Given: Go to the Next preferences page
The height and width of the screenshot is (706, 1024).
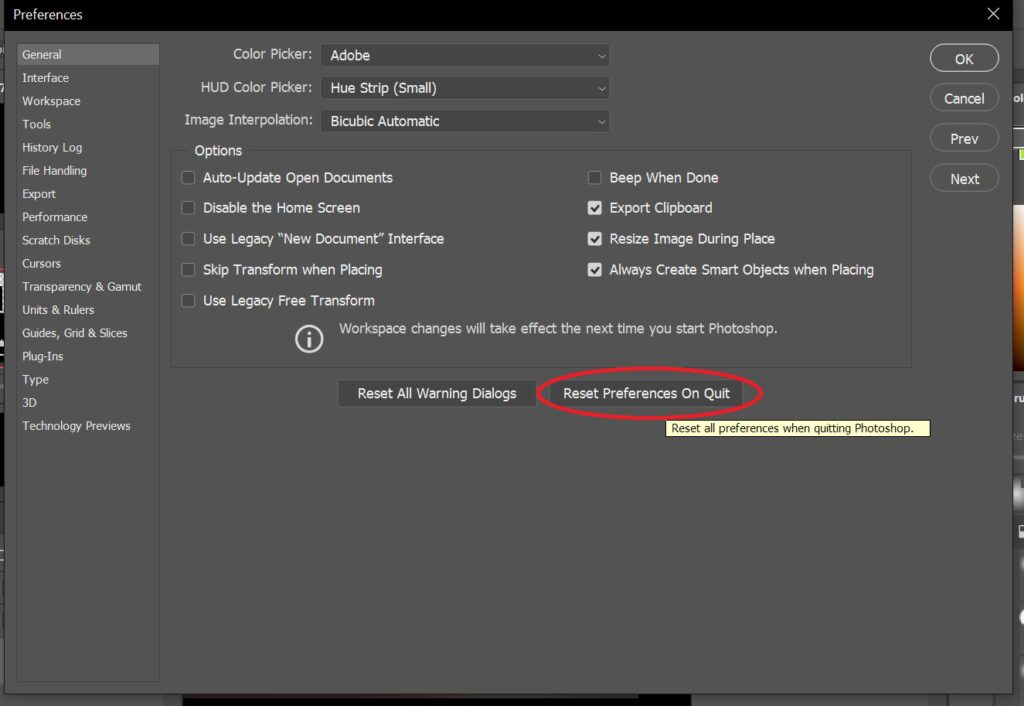Looking at the screenshot, I should 964,179.
